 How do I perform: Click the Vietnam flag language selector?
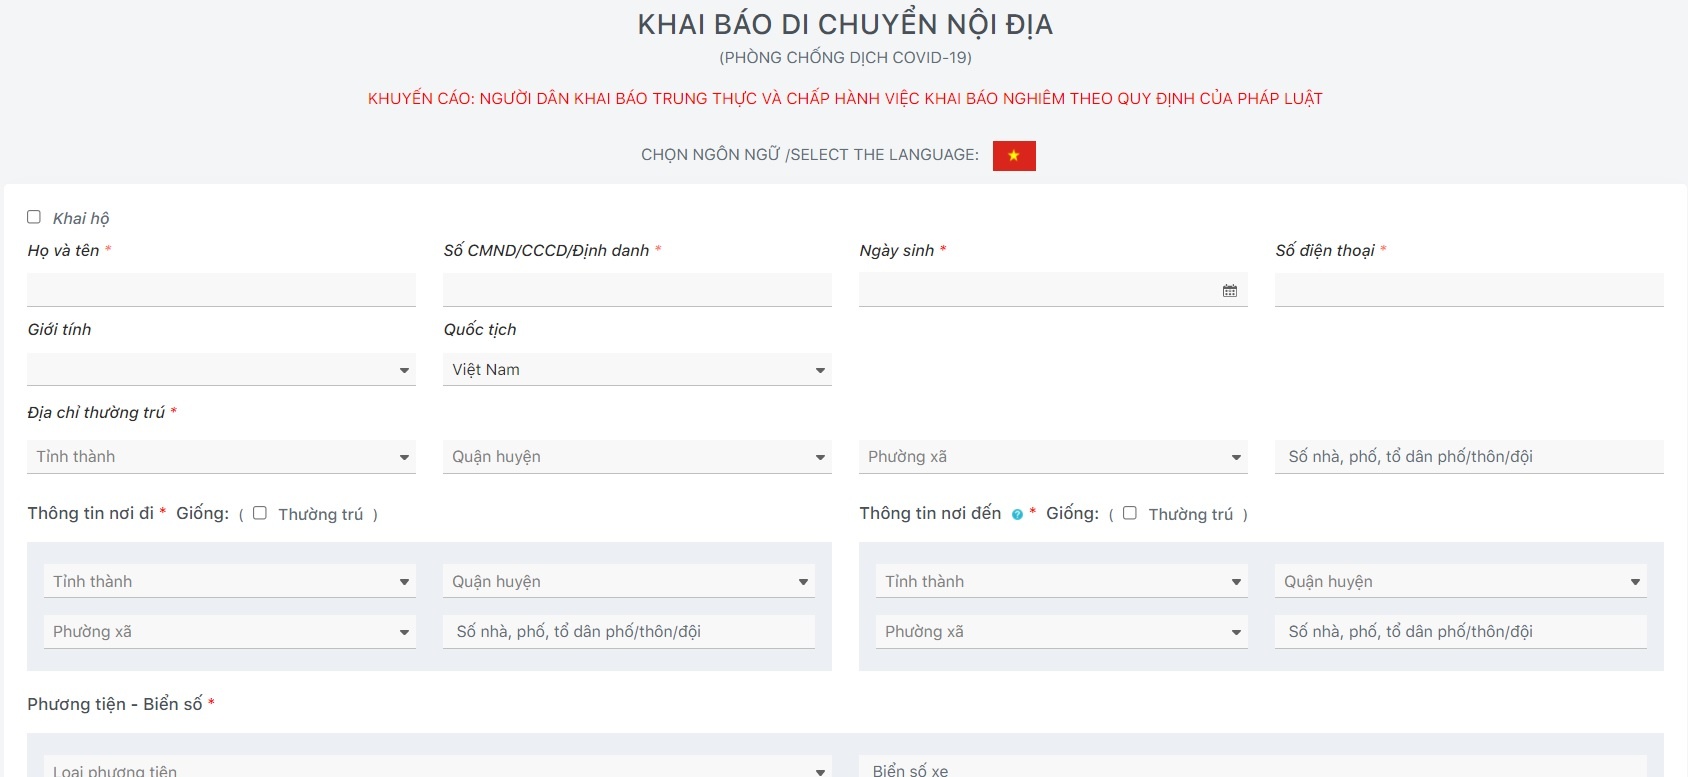[x=1013, y=156]
